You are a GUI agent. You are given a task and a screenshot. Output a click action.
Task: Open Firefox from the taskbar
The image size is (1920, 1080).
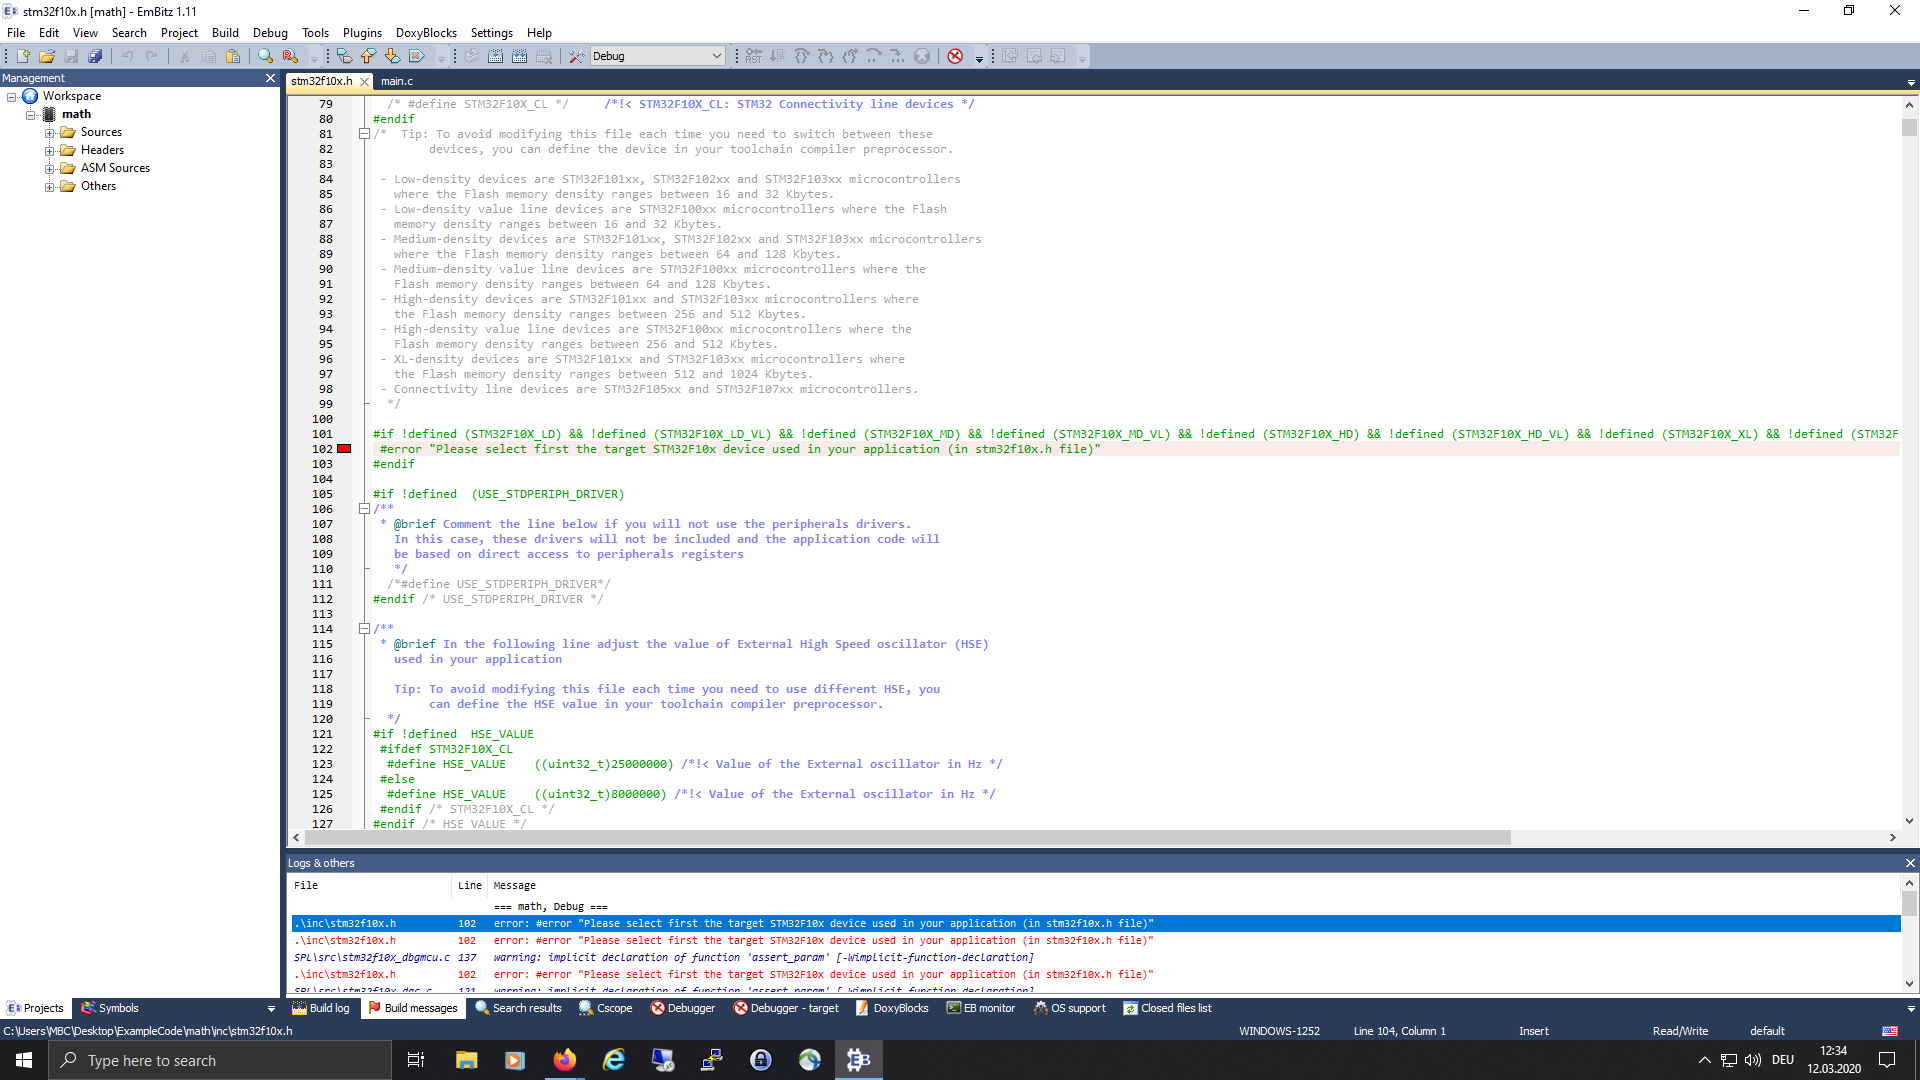[x=565, y=1060]
